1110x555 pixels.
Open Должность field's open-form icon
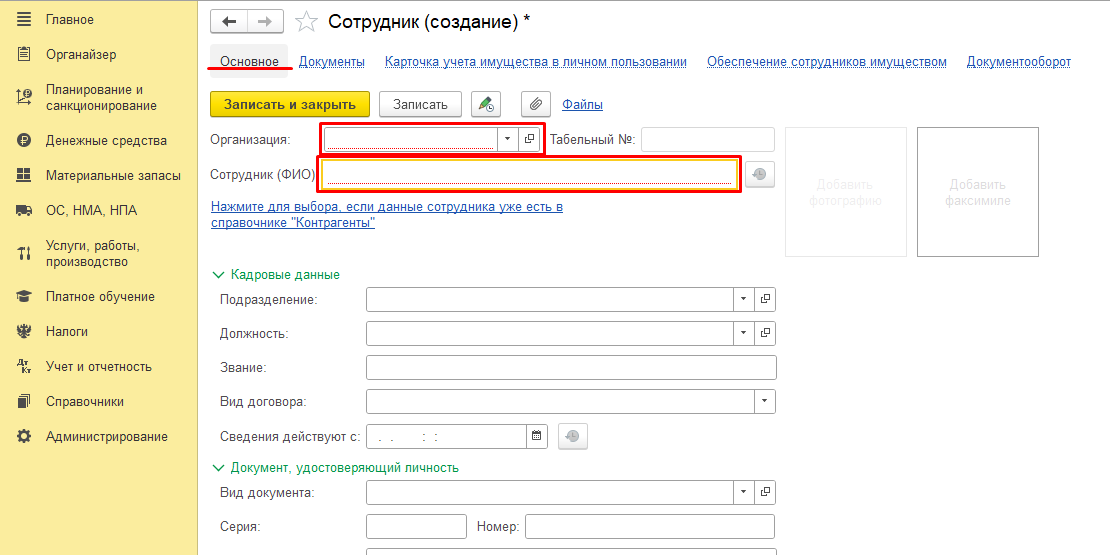pyautogui.click(x=765, y=332)
